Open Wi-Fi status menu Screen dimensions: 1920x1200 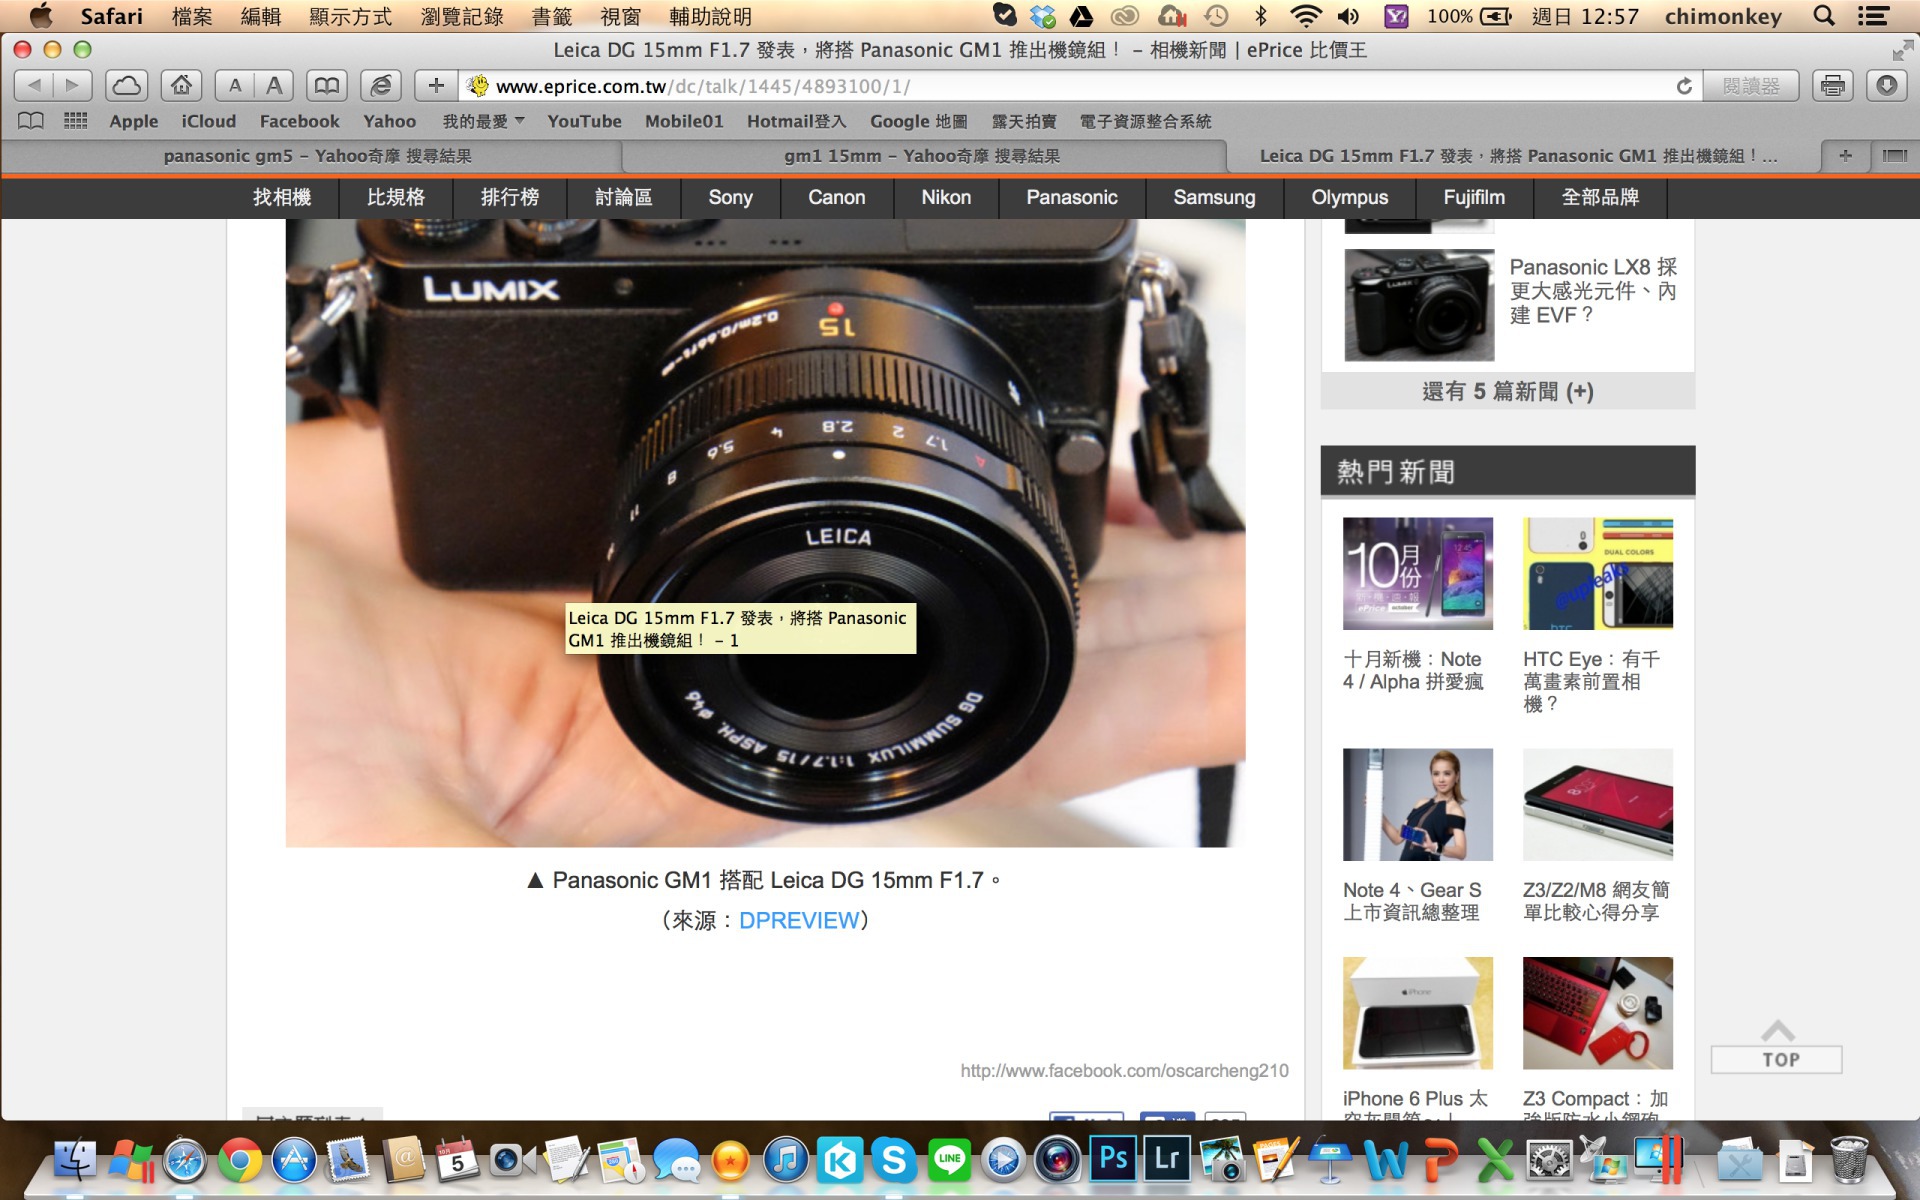(x=1305, y=16)
